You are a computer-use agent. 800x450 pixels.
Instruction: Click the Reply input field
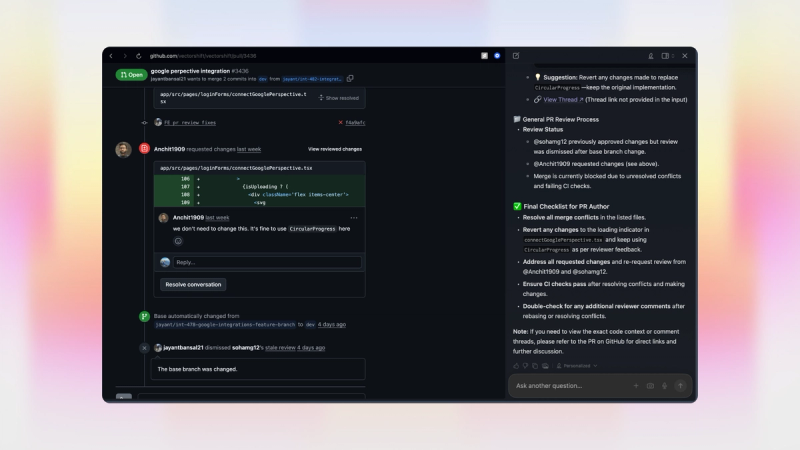[267, 262]
